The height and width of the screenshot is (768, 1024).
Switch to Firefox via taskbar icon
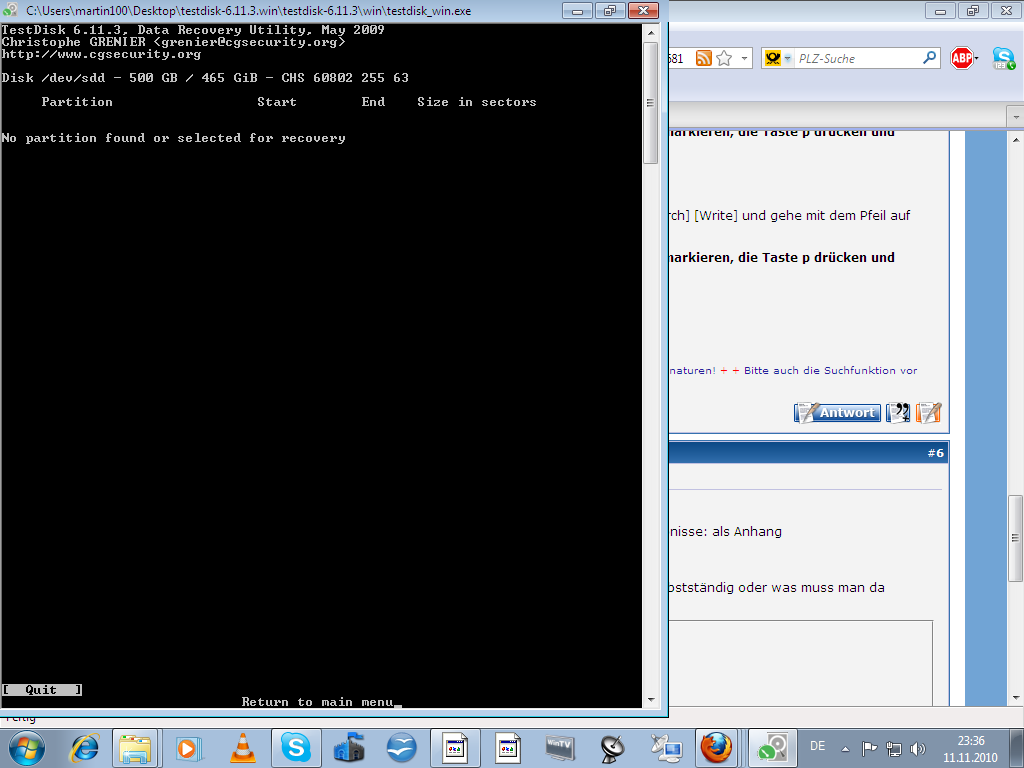716,748
